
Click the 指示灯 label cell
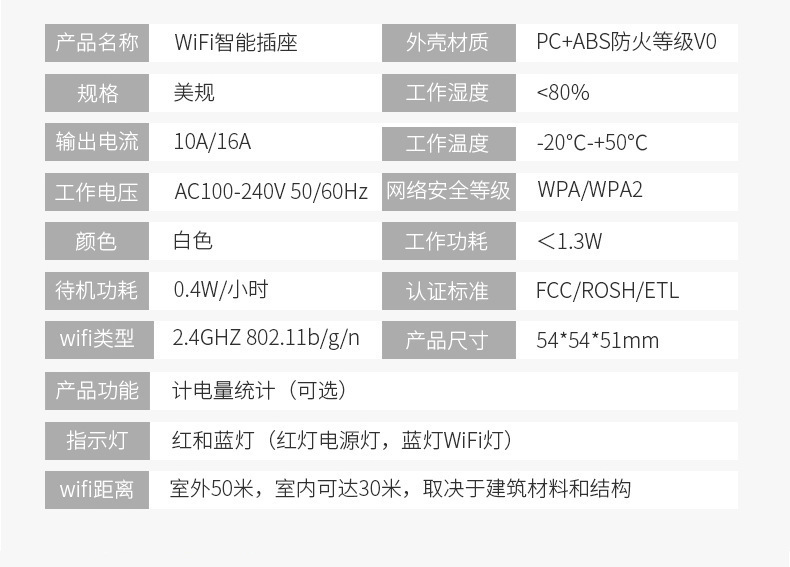97,441
